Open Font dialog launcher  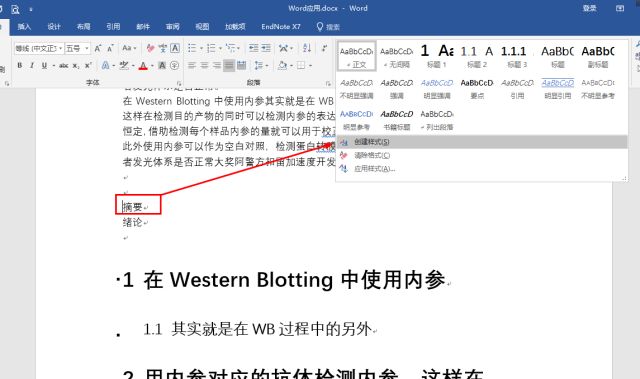(x=179, y=83)
